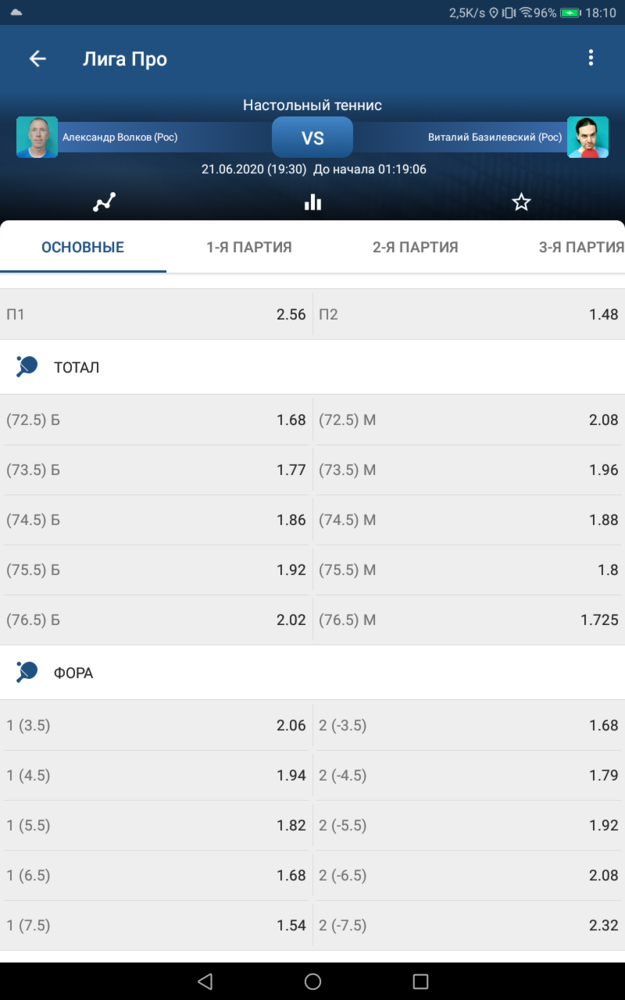Tap the Android recent apps square
Image resolution: width=625 pixels, height=1000 pixels.
click(420, 981)
